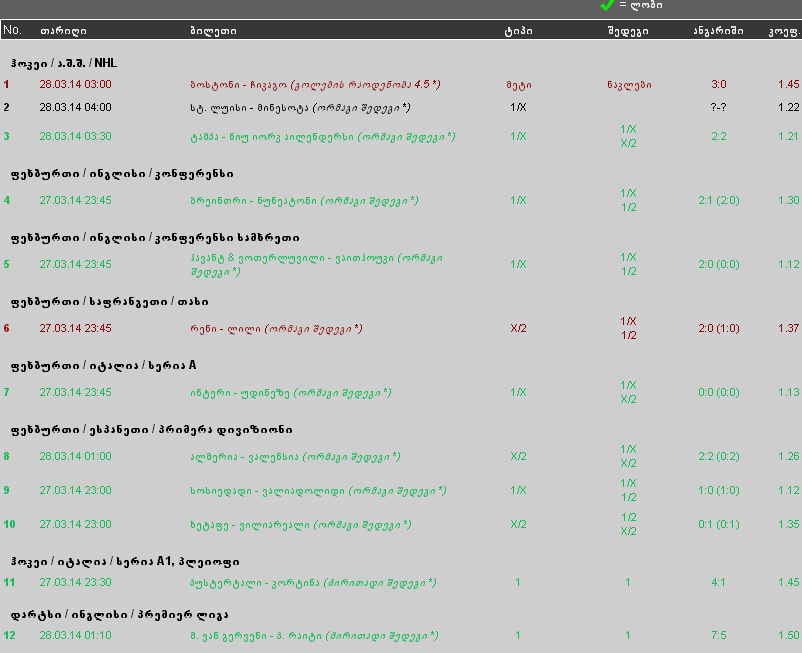Click the 1.37 coefficient

point(789,328)
